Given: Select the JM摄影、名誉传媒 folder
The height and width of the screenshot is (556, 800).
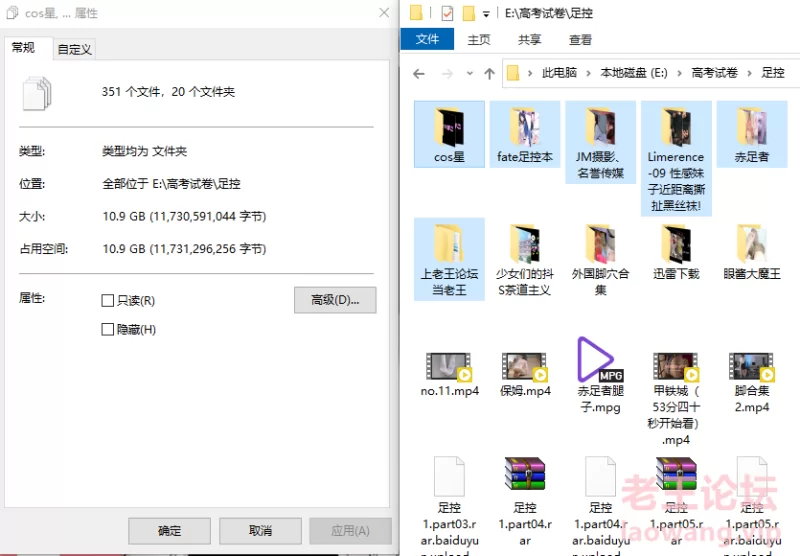Looking at the screenshot, I should [601, 142].
